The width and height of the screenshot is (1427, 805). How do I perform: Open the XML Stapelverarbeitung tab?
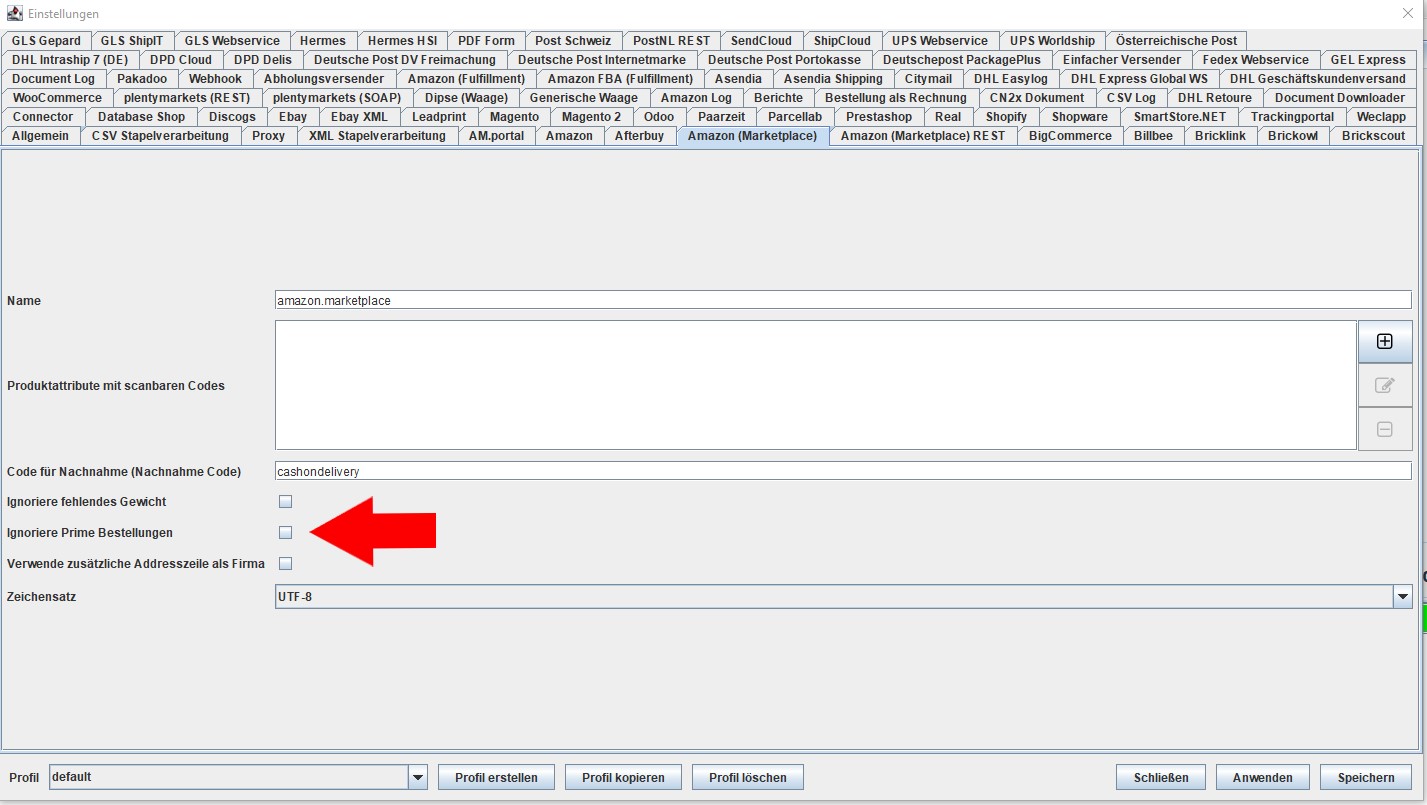coord(377,135)
